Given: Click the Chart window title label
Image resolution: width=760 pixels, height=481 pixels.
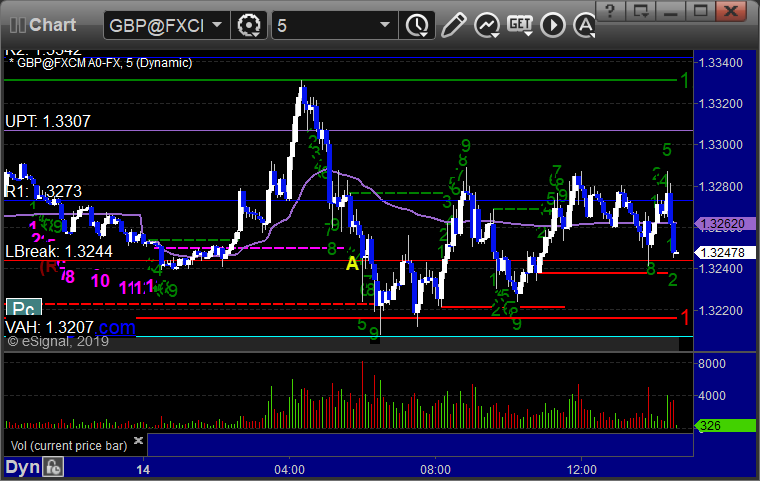Looking at the screenshot, I should coord(52,25).
